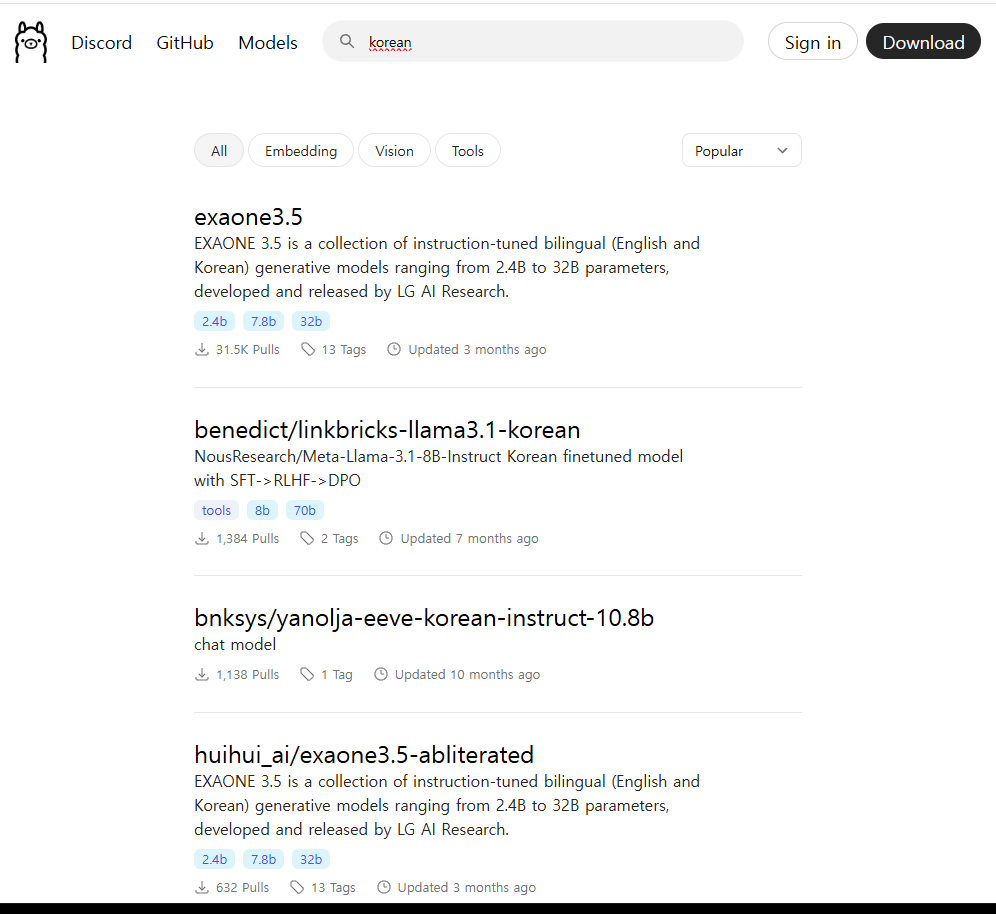Open bnksys/yanolja-eeve-korean-instruct-10.8b model
This screenshot has width=996, height=914.
424,618
